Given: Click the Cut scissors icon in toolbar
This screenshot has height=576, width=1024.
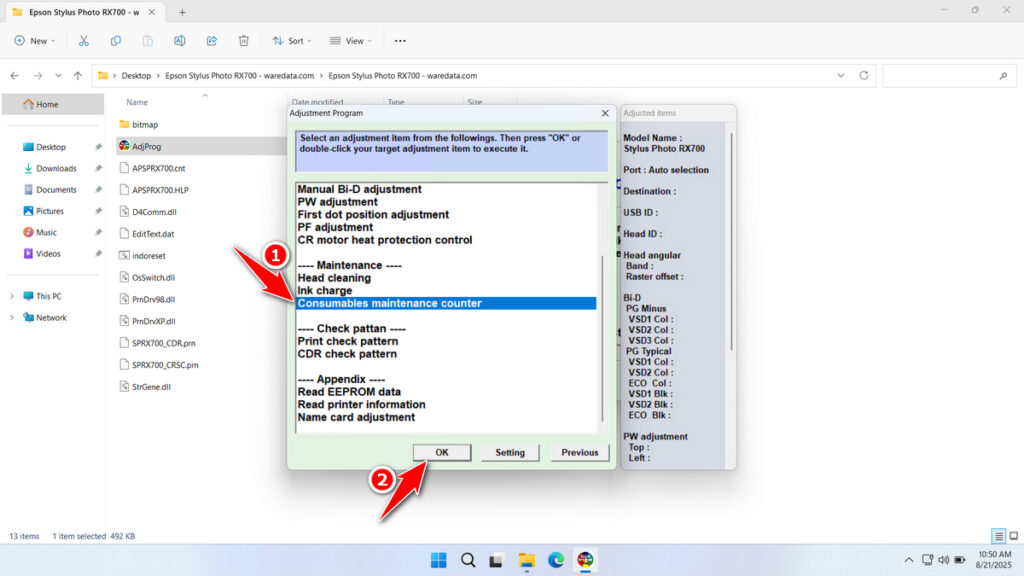Looking at the screenshot, I should tap(84, 40).
